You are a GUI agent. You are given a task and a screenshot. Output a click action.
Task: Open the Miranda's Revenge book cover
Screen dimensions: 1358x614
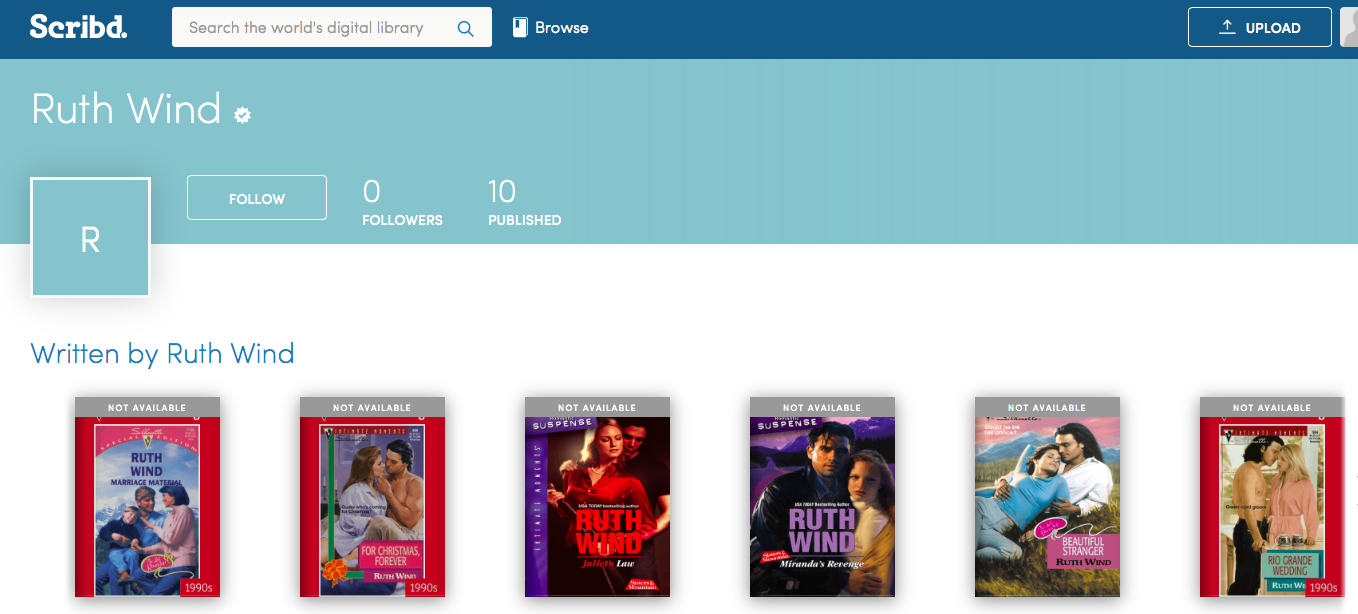822,497
